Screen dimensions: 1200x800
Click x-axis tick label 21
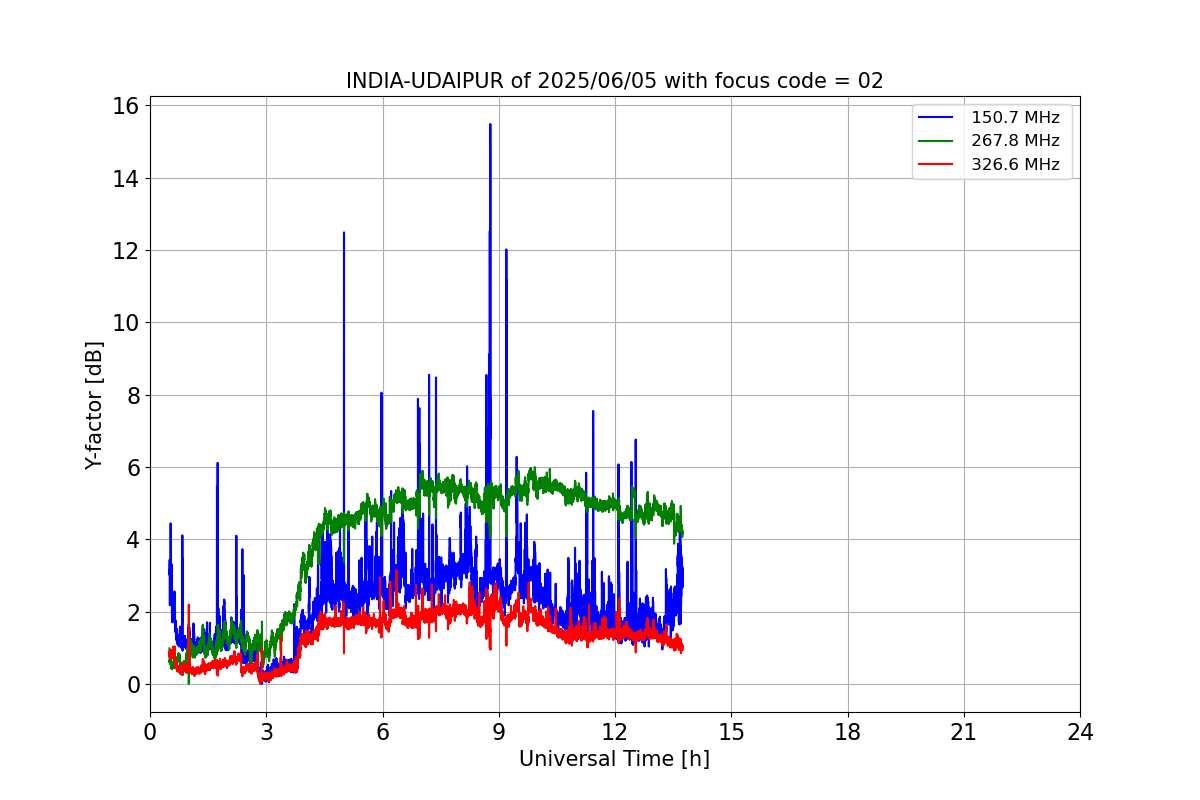coord(964,732)
